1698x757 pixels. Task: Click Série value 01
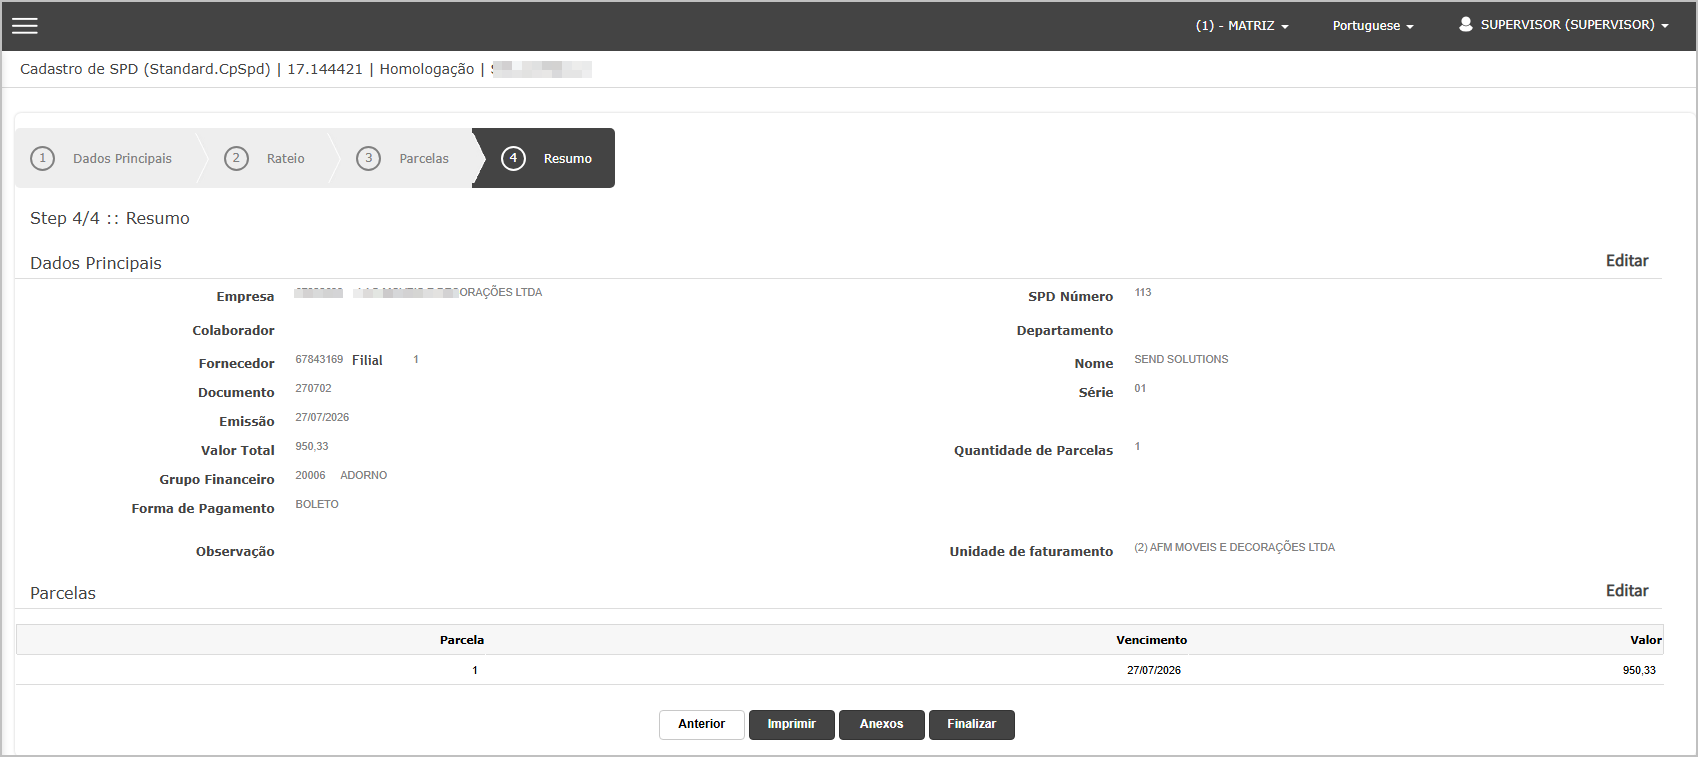point(1140,388)
